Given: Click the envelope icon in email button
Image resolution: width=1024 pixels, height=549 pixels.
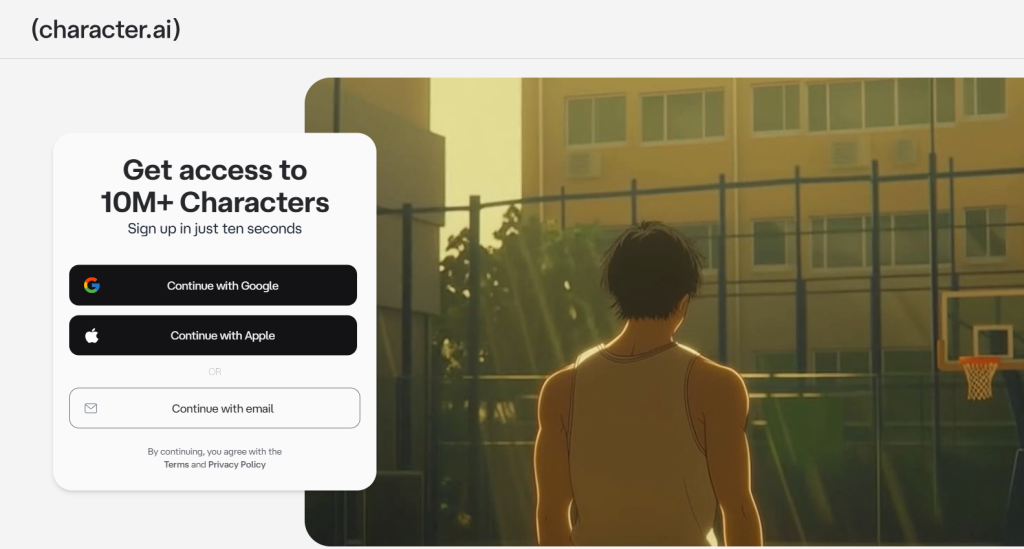Looking at the screenshot, I should click(91, 408).
